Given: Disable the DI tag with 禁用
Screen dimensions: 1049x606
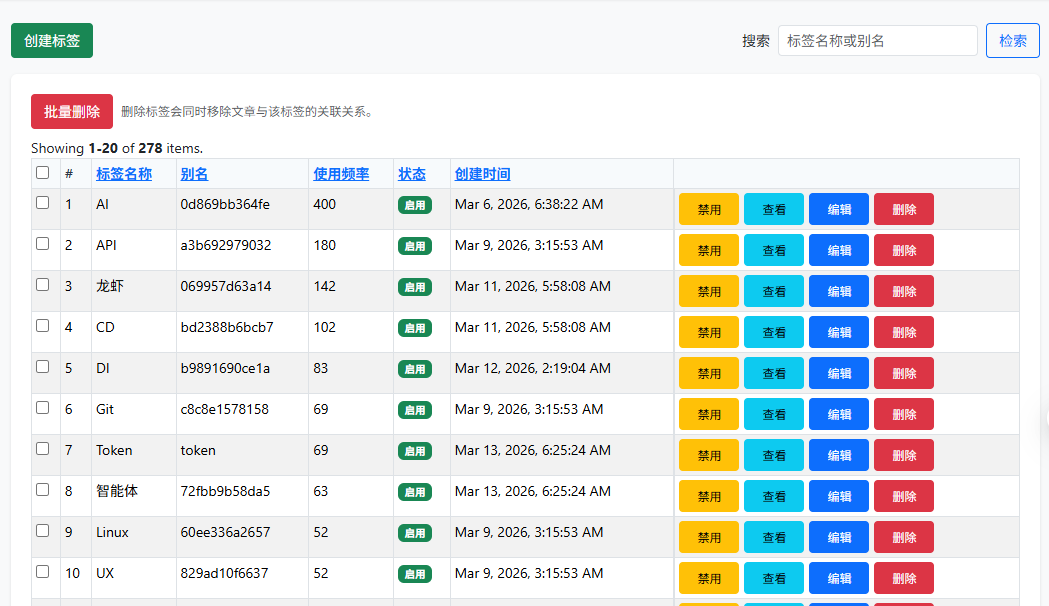Looking at the screenshot, I should [x=709, y=373].
